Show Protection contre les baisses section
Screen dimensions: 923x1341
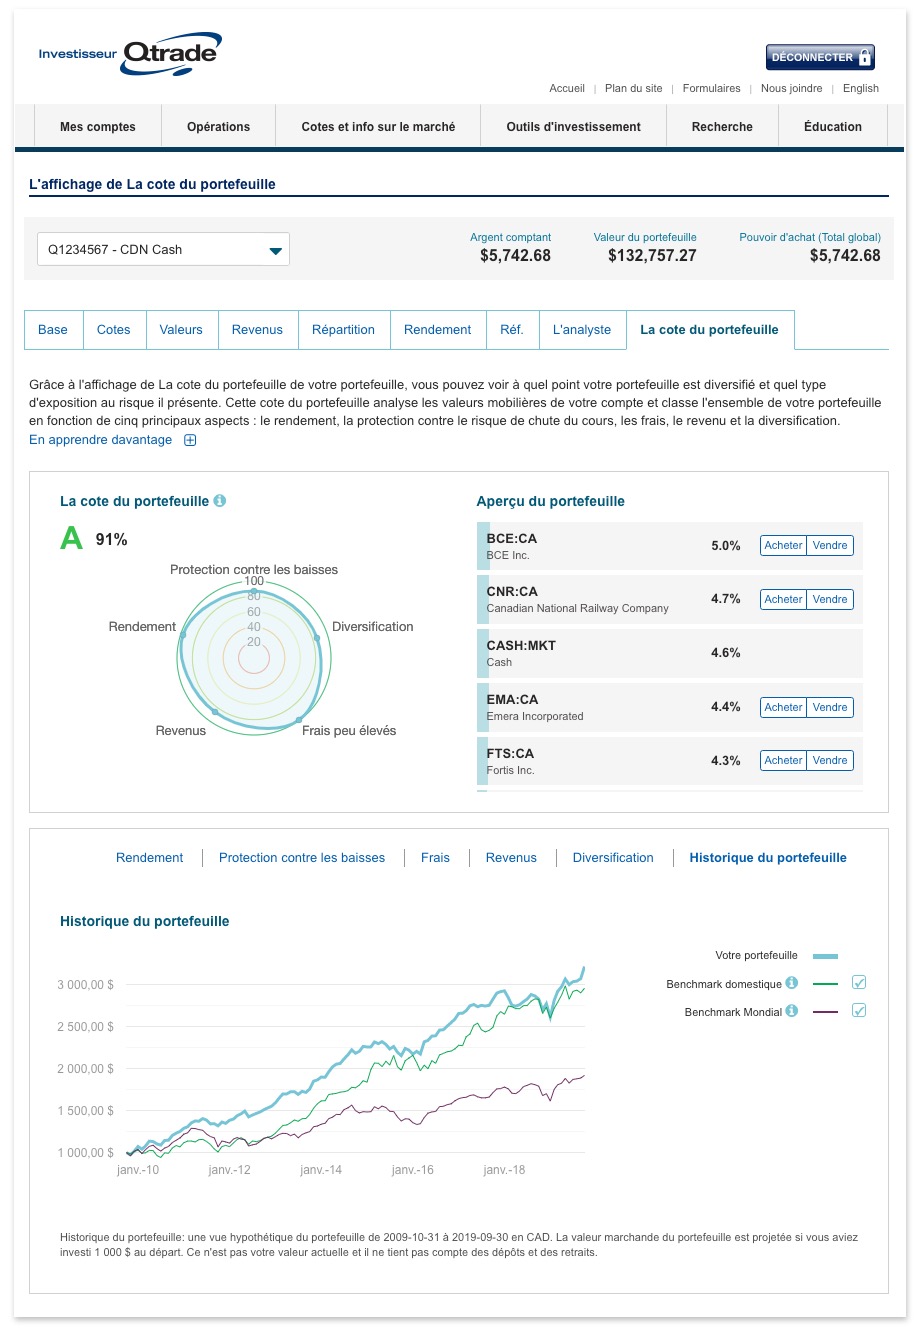tap(302, 858)
